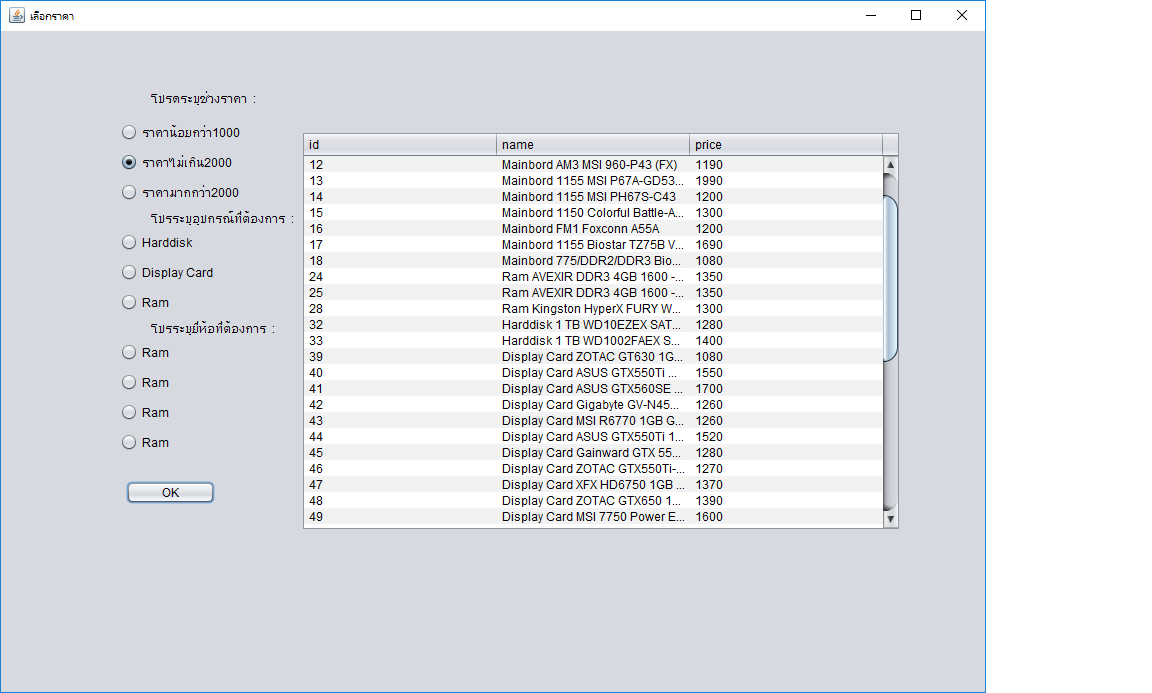
Task: Choose the Ram radio directly below Display Card
Action: click(x=145, y=303)
